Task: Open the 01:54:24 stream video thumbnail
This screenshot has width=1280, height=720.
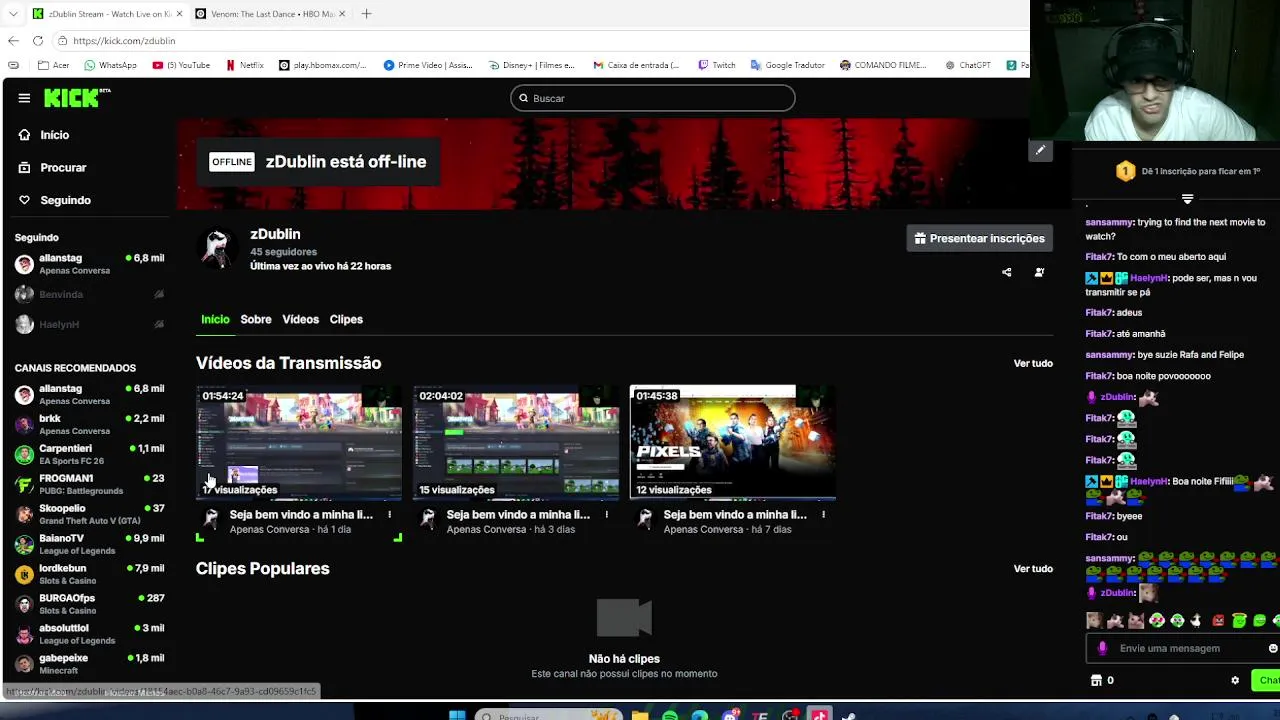Action: [x=299, y=443]
